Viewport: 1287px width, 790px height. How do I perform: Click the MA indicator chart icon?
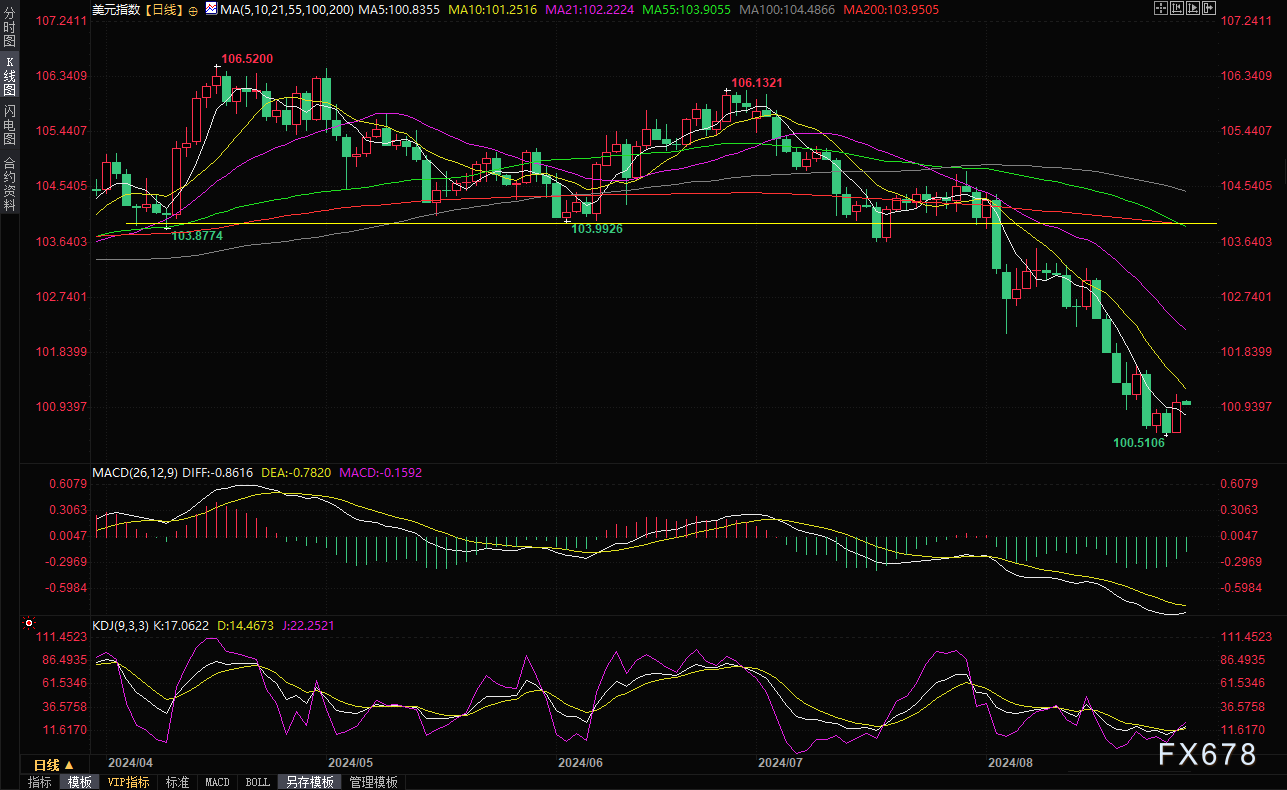point(210,8)
